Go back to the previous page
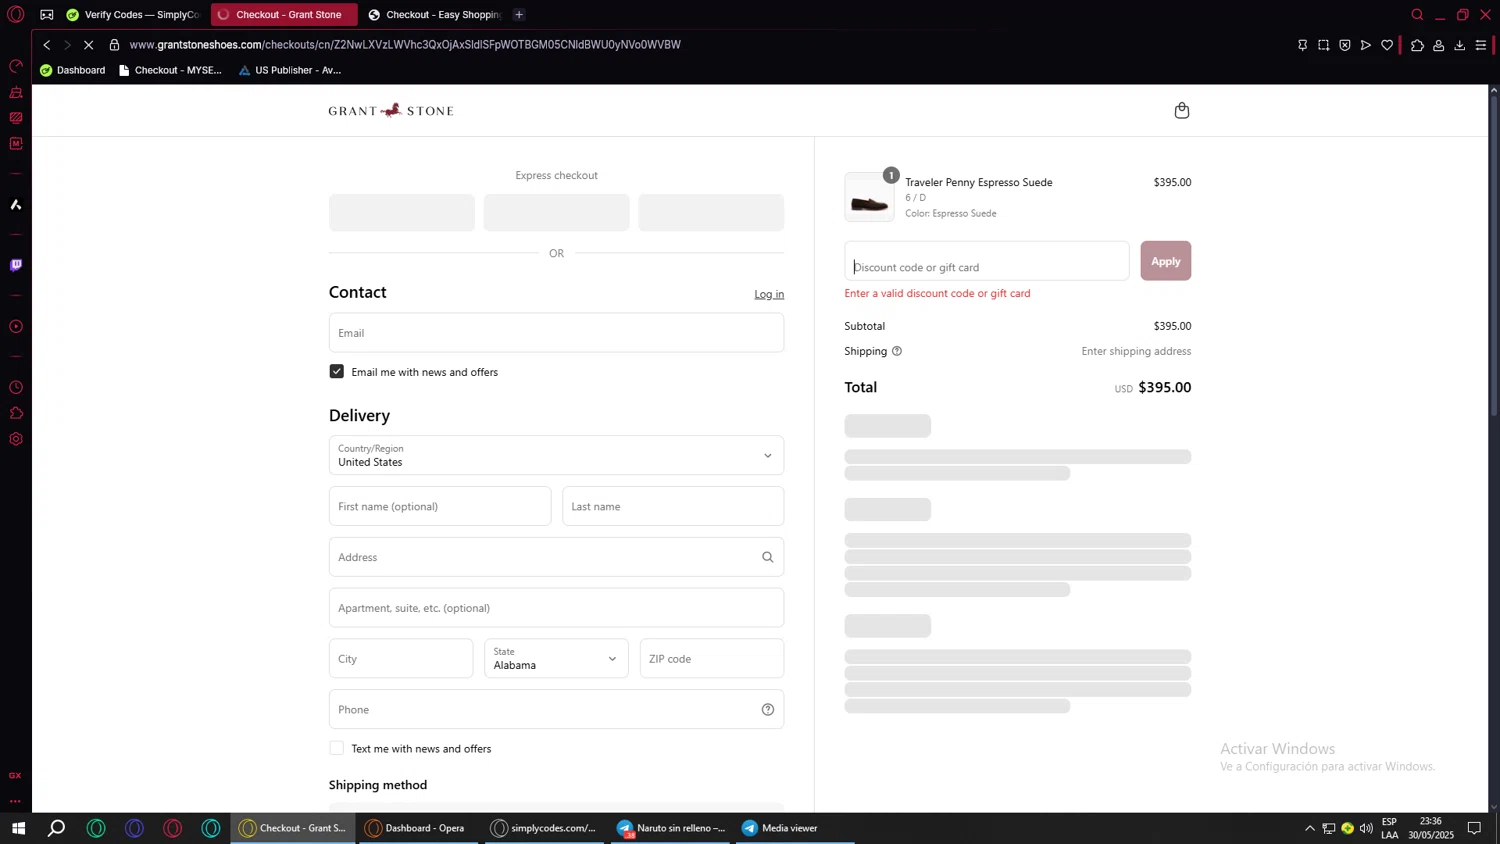The width and height of the screenshot is (1500, 844). [x=46, y=45]
